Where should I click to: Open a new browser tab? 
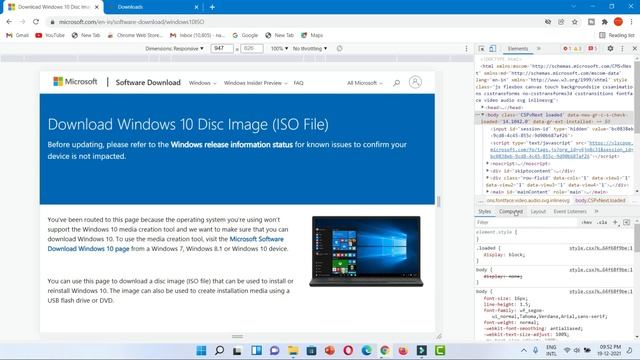(x=212, y=7)
